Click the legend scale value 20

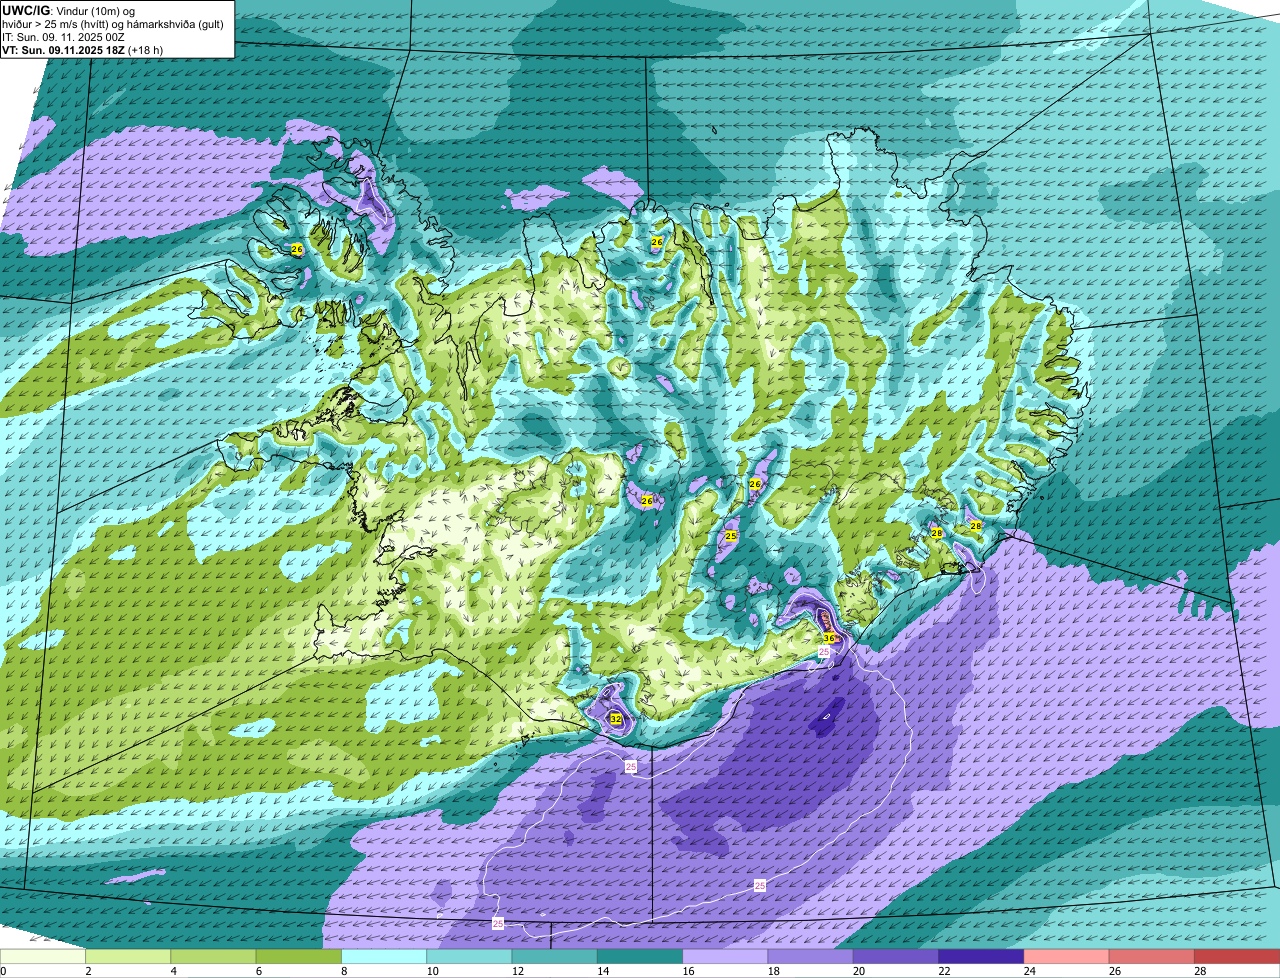pos(858,970)
